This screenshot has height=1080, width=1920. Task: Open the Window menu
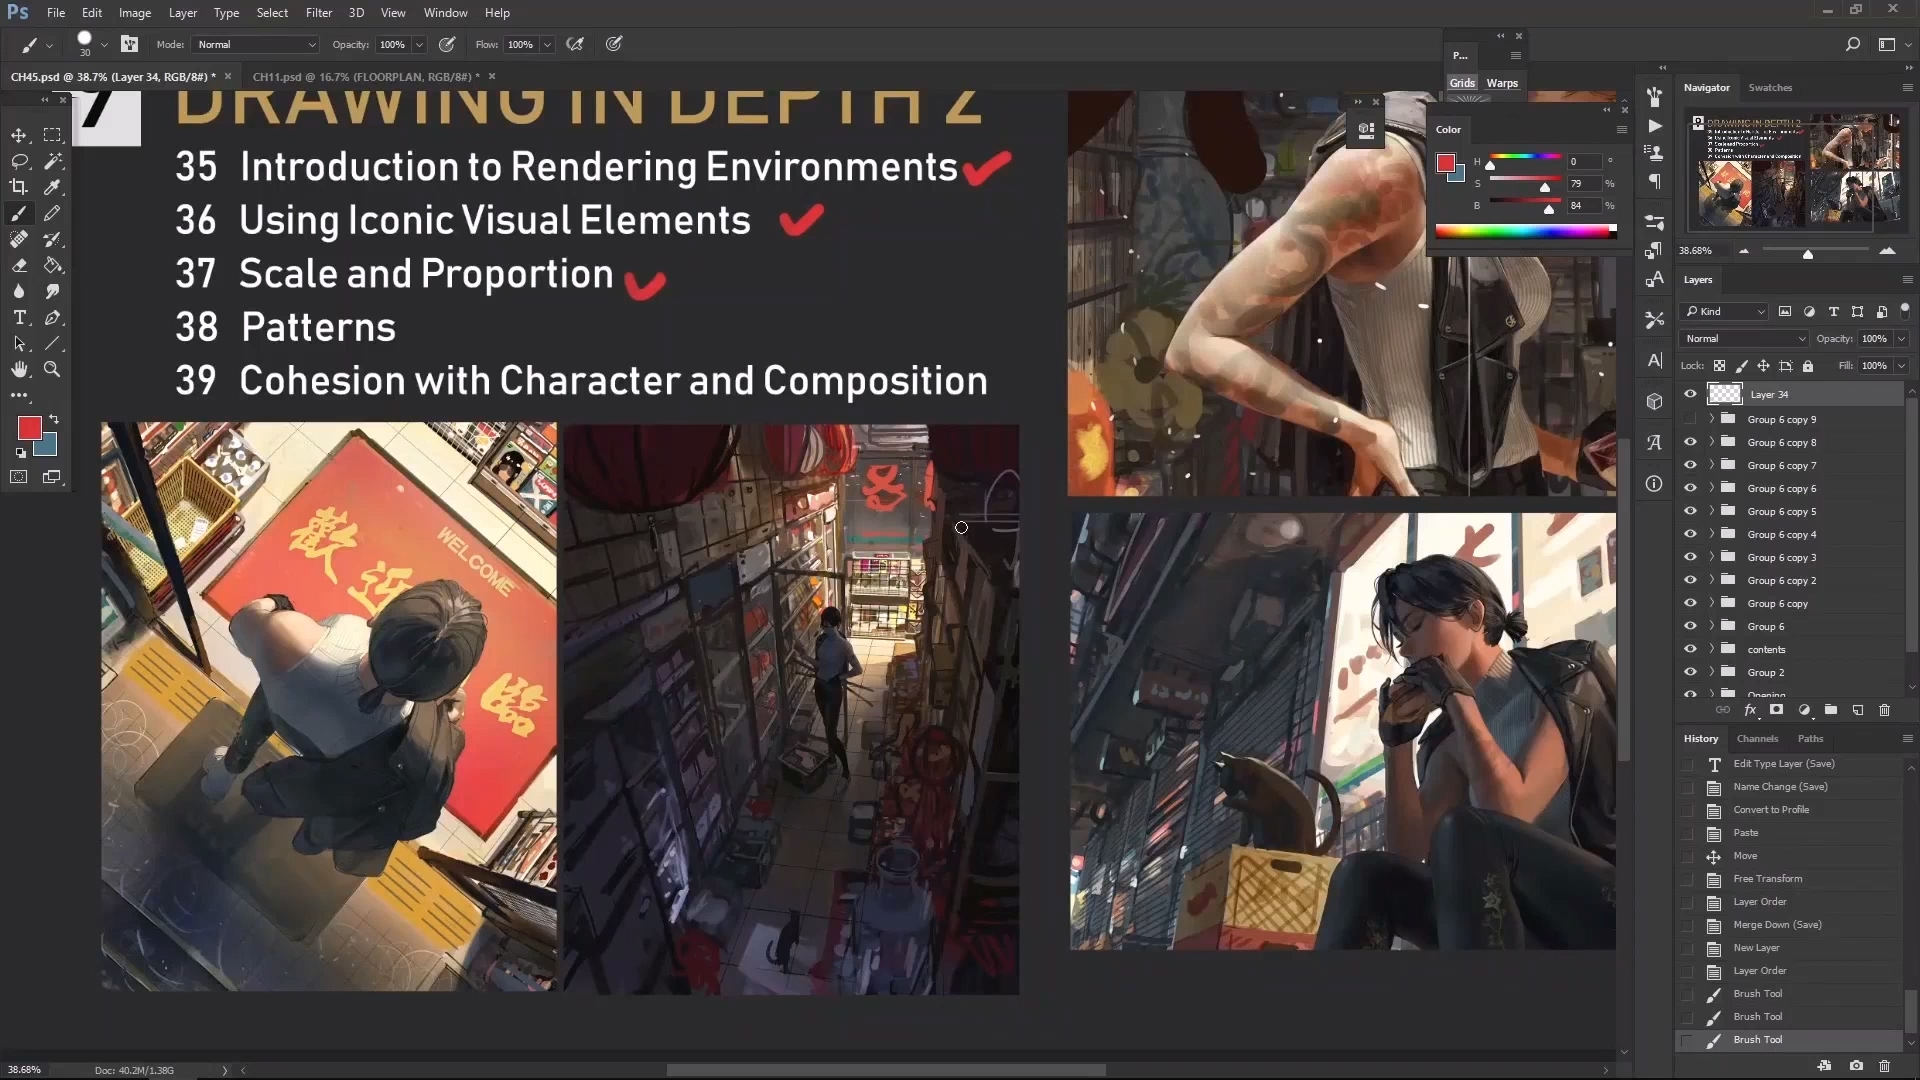pyautogui.click(x=444, y=12)
